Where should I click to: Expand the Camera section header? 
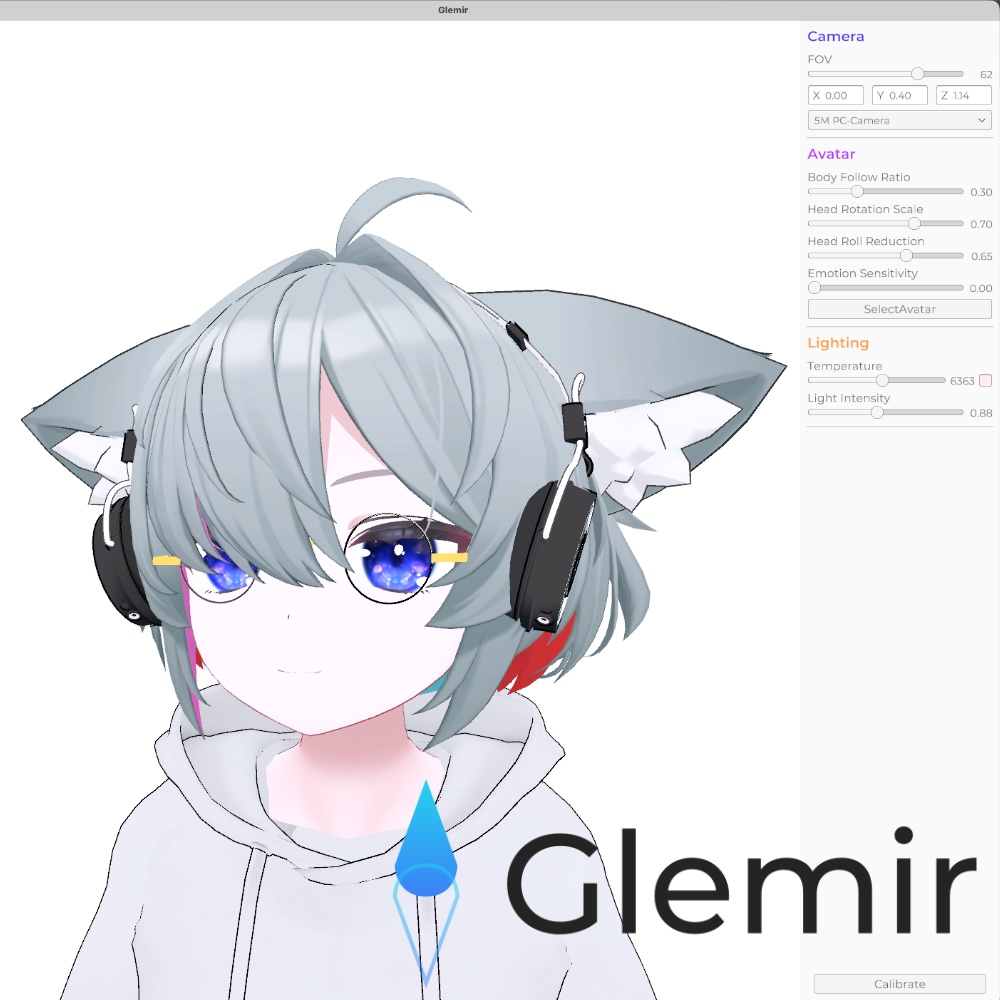coord(835,36)
